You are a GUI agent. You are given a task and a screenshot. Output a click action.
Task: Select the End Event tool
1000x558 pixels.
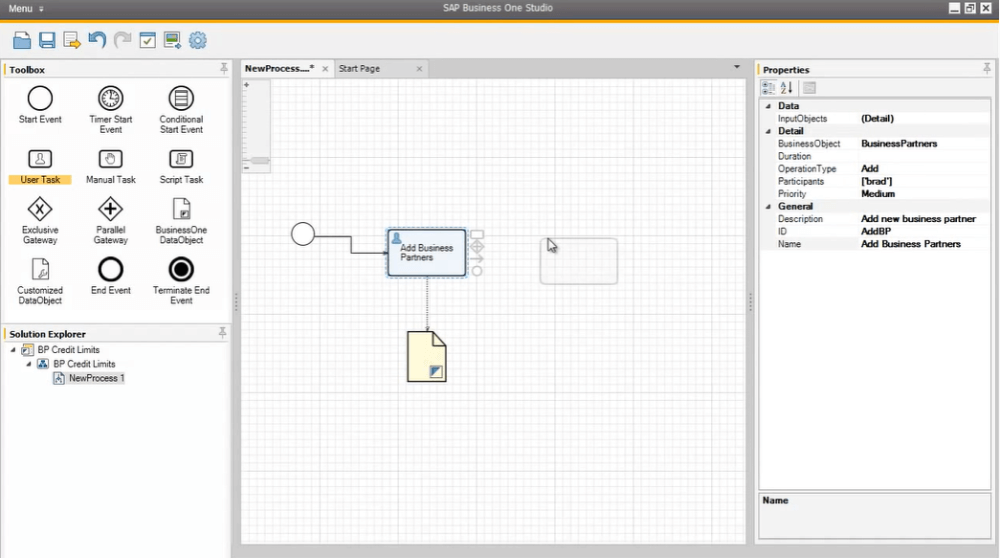[x=110, y=275]
